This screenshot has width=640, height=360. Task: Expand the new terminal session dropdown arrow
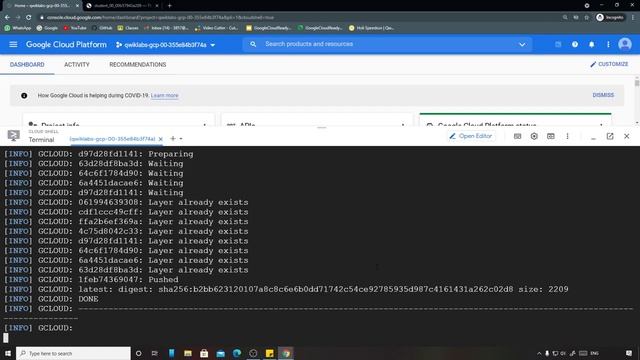[181, 139]
